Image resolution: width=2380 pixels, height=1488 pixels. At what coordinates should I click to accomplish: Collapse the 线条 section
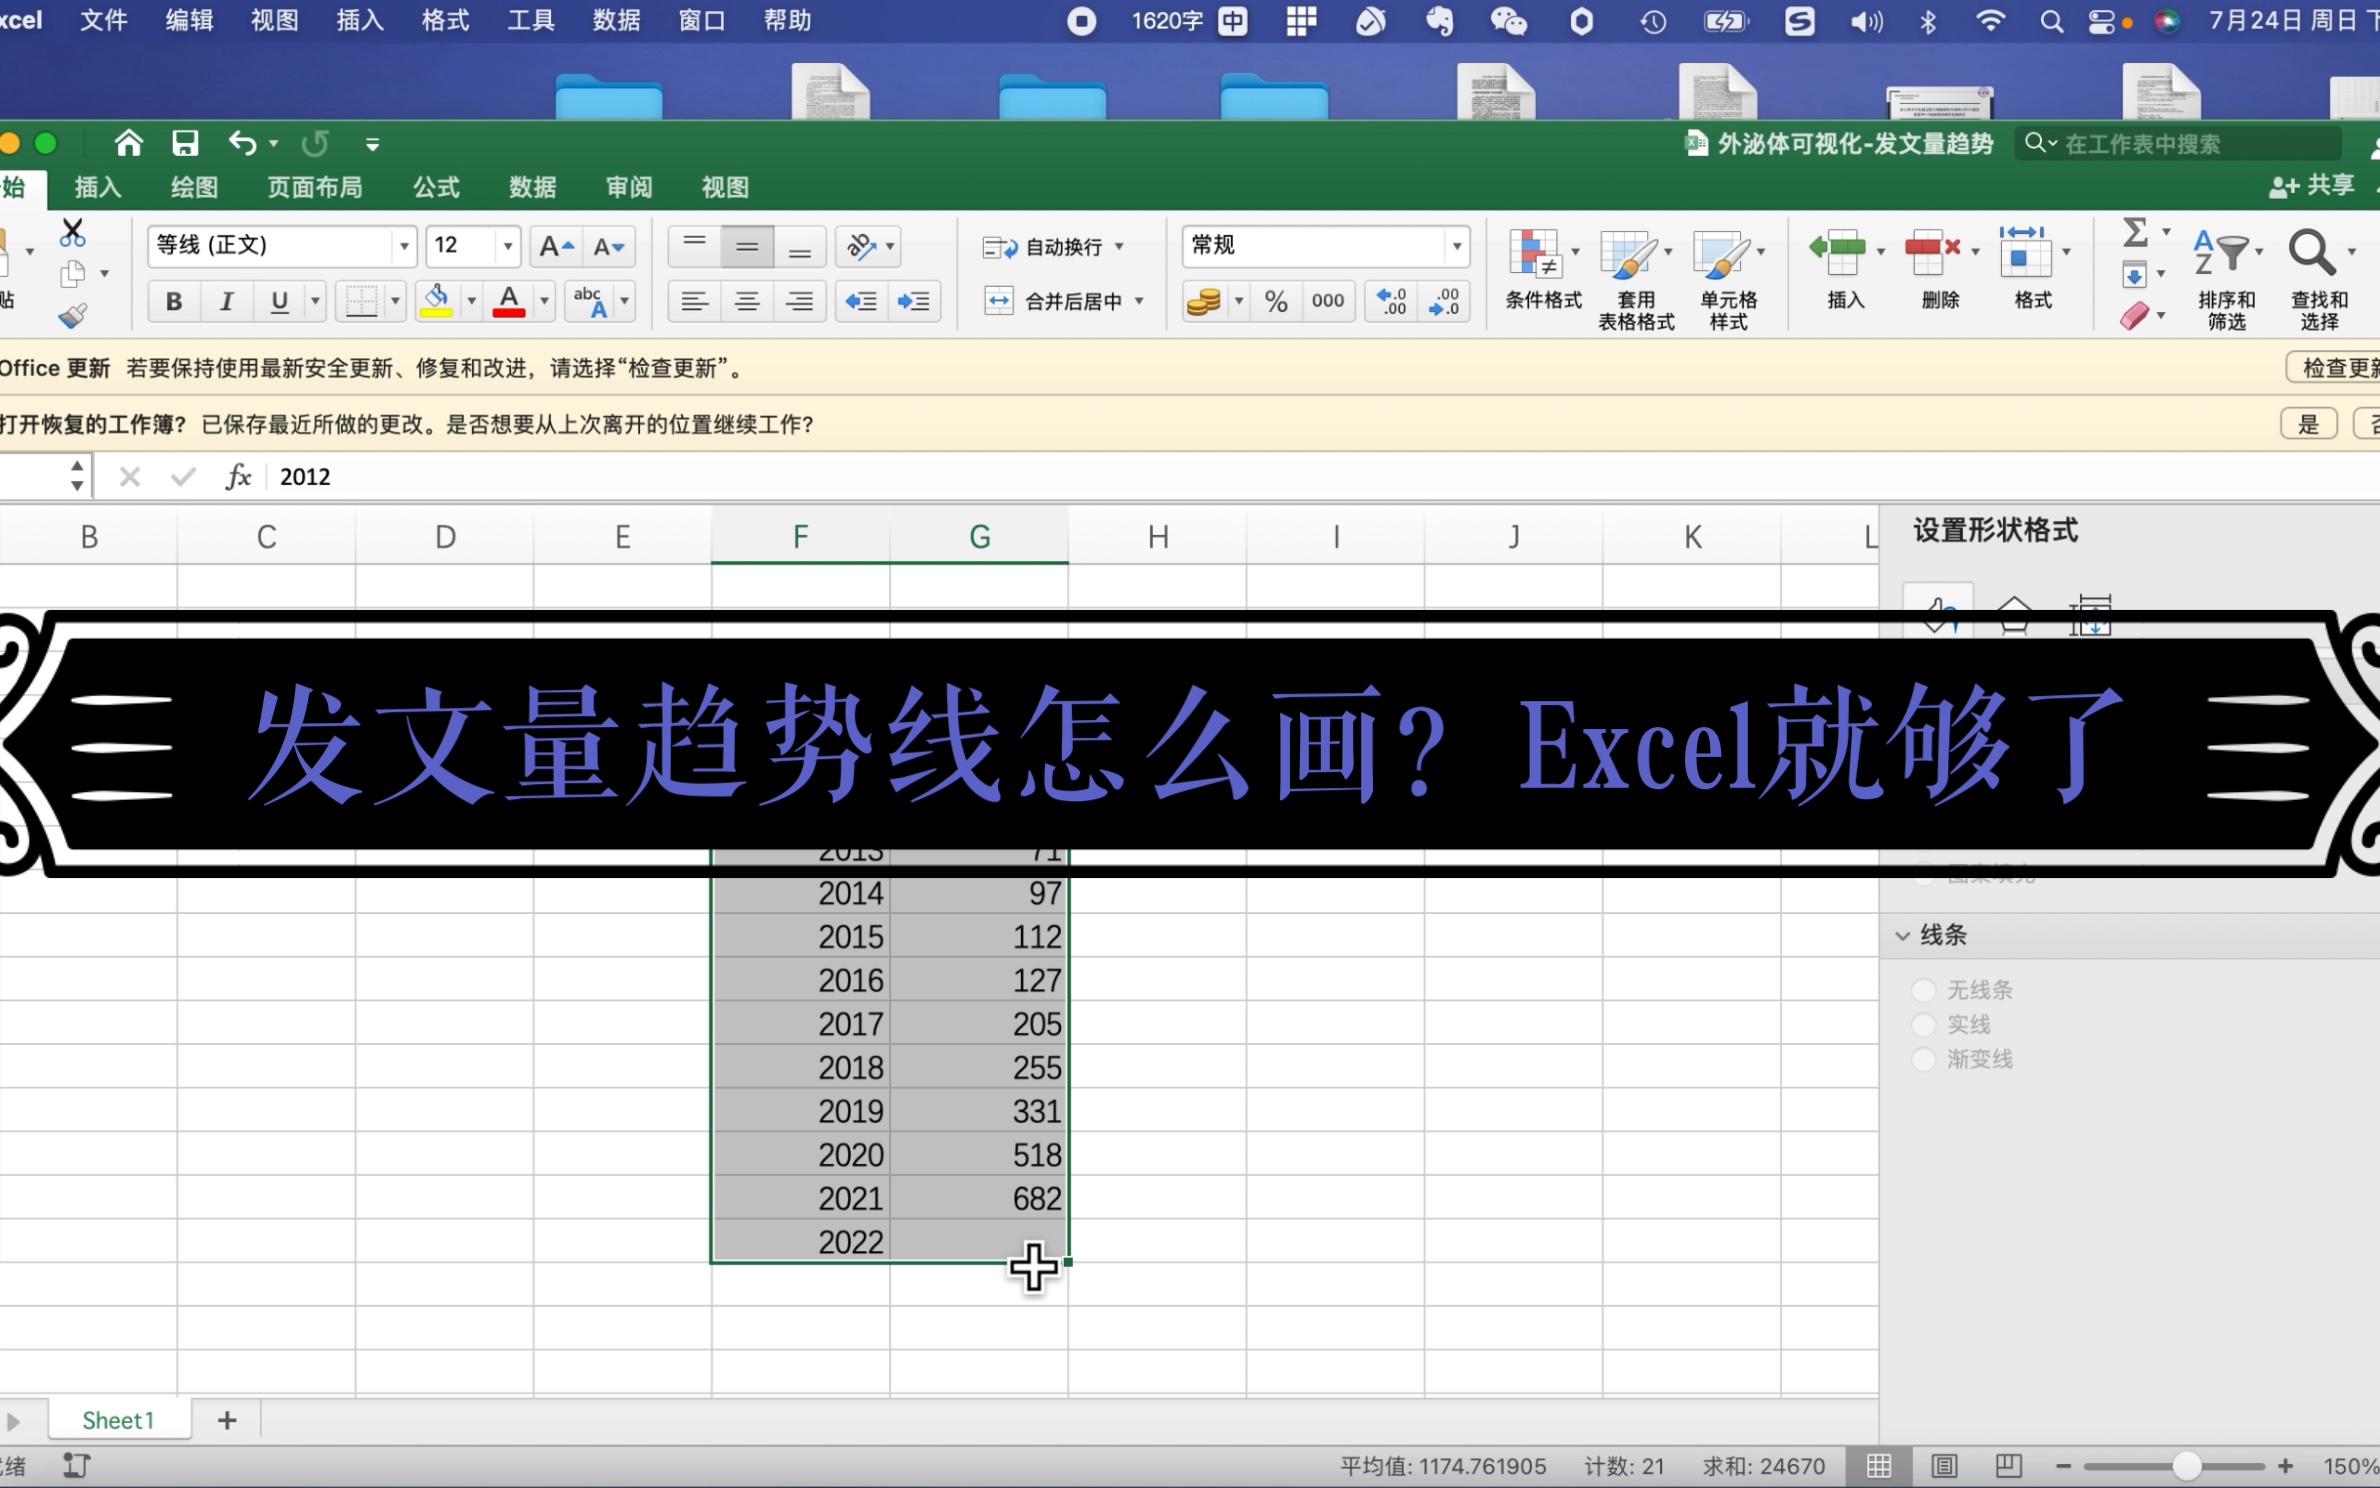(x=1902, y=936)
